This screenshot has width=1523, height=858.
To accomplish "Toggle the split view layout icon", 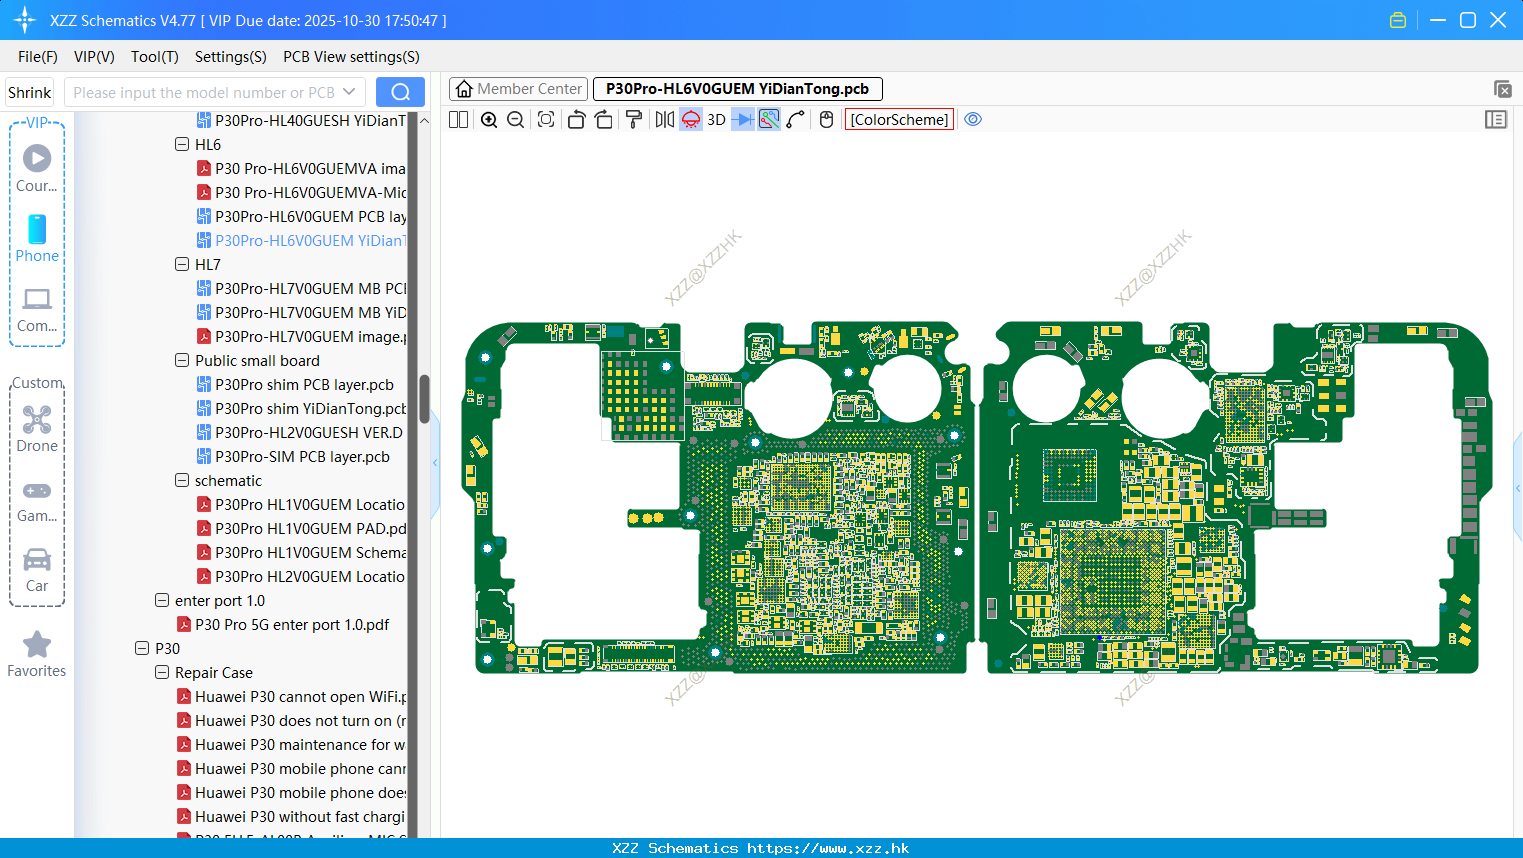I will (458, 119).
